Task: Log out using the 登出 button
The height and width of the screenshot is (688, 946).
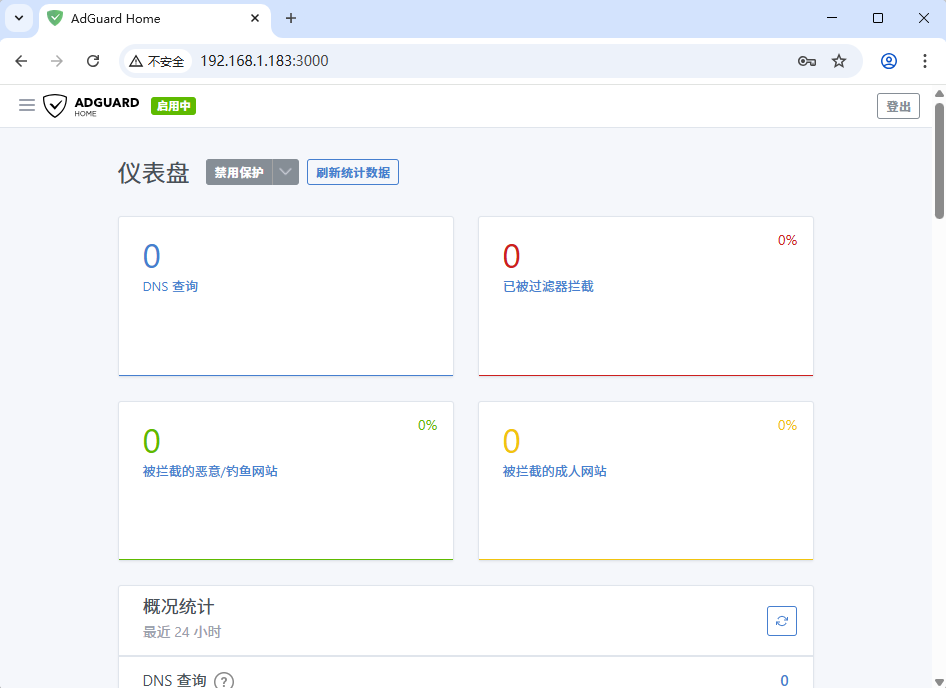Action: [x=898, y=106]
